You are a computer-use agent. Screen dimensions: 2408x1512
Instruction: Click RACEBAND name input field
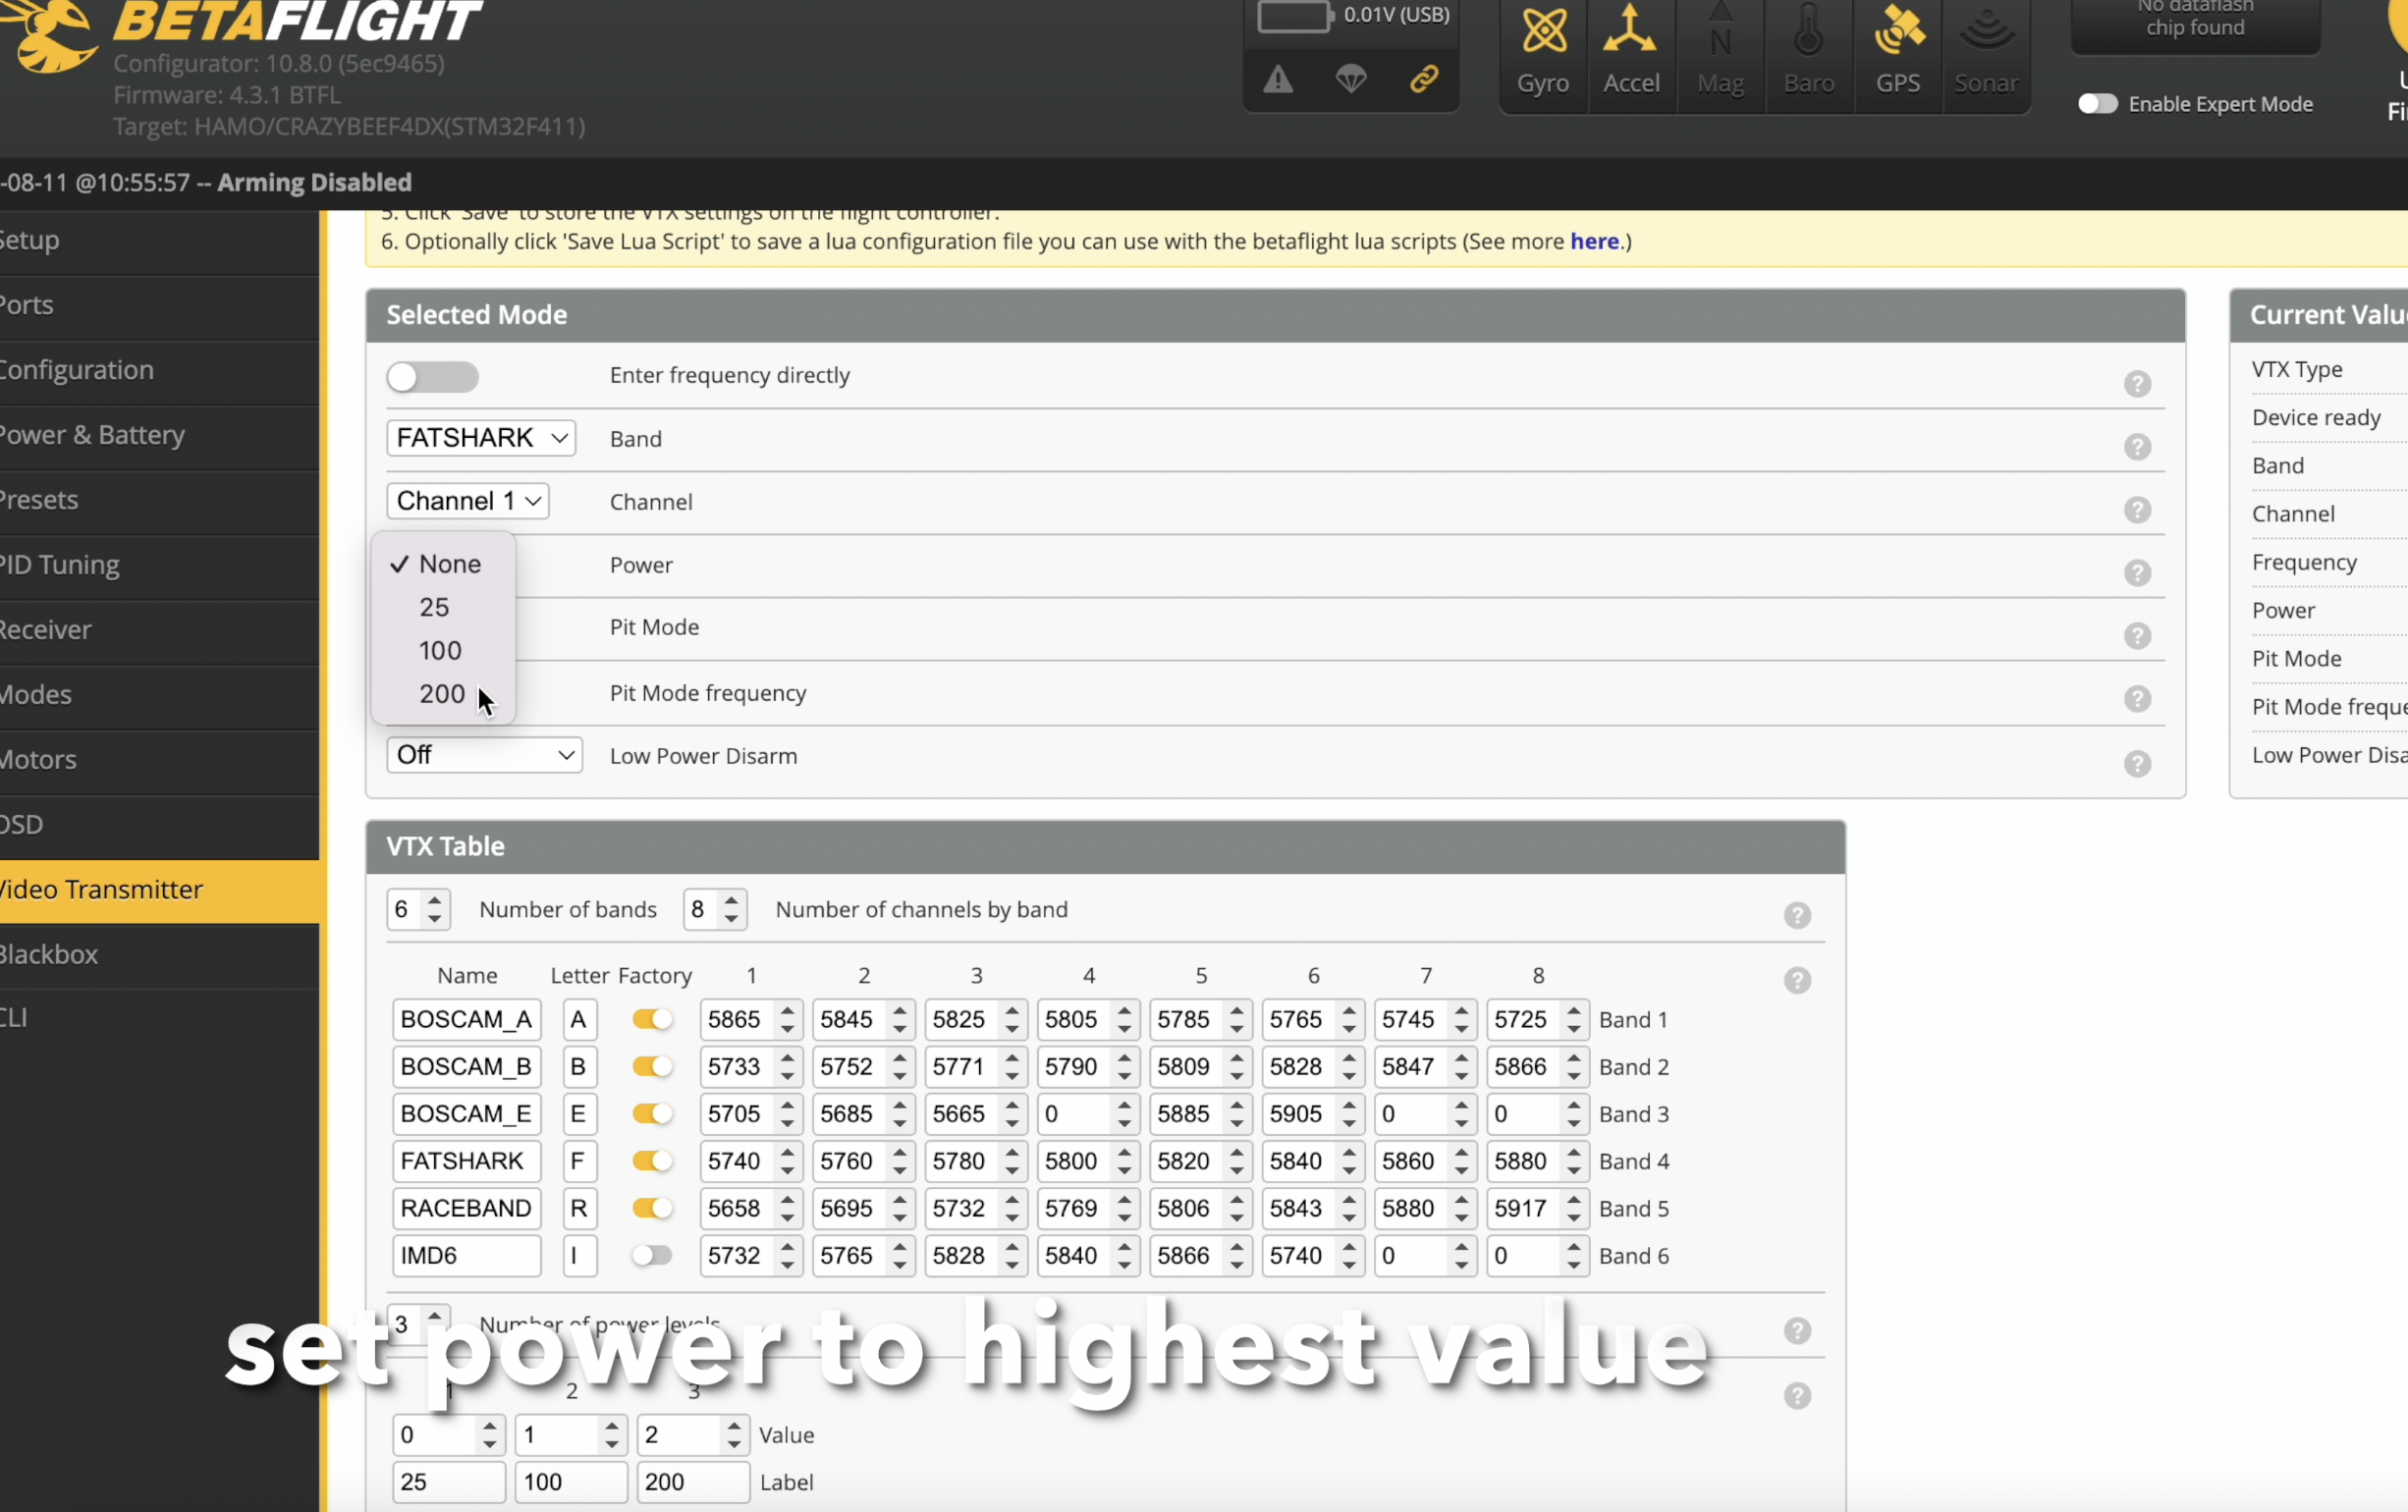pos(466,1208)
